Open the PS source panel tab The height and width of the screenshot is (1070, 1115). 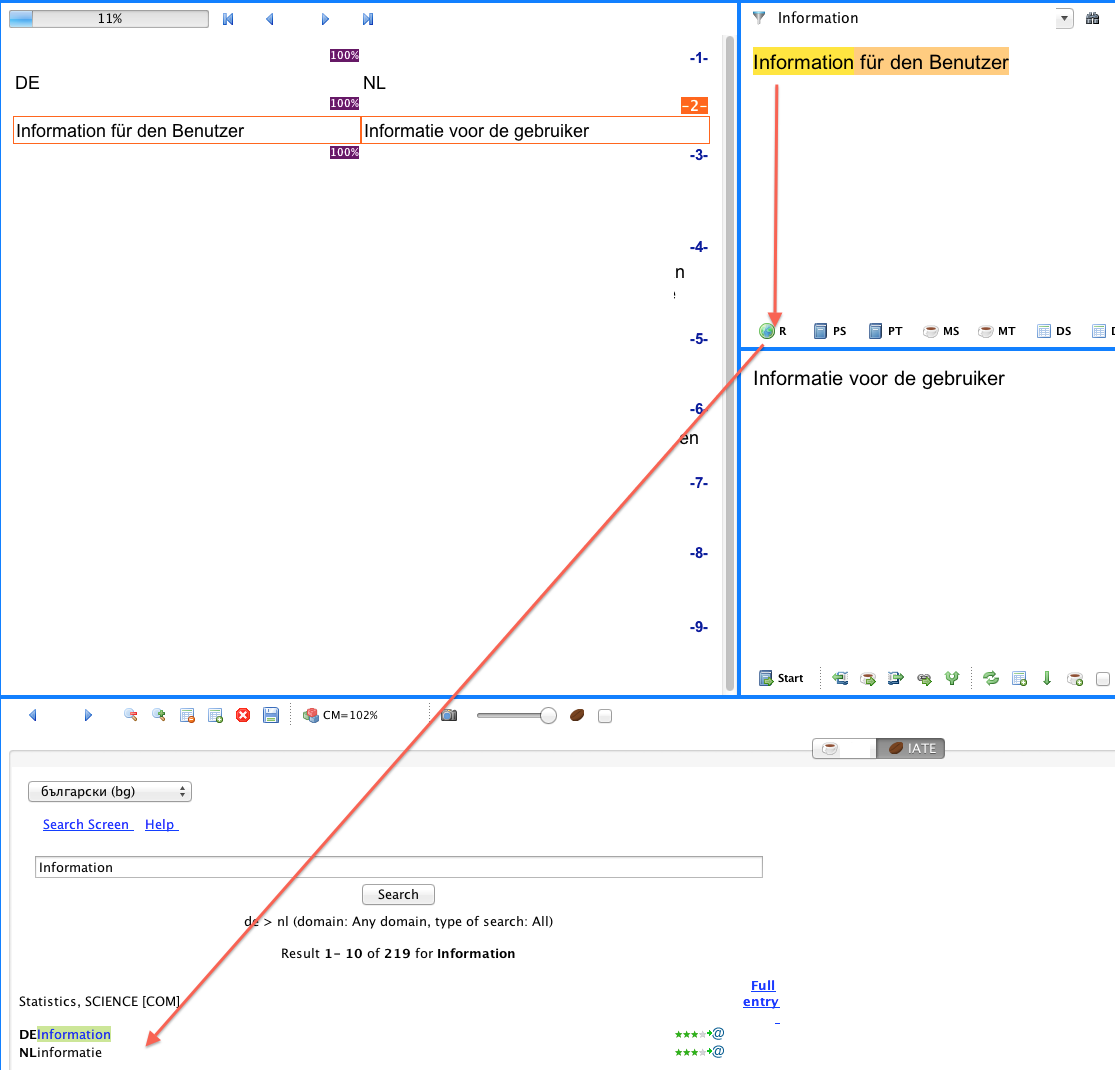point(830,331)
